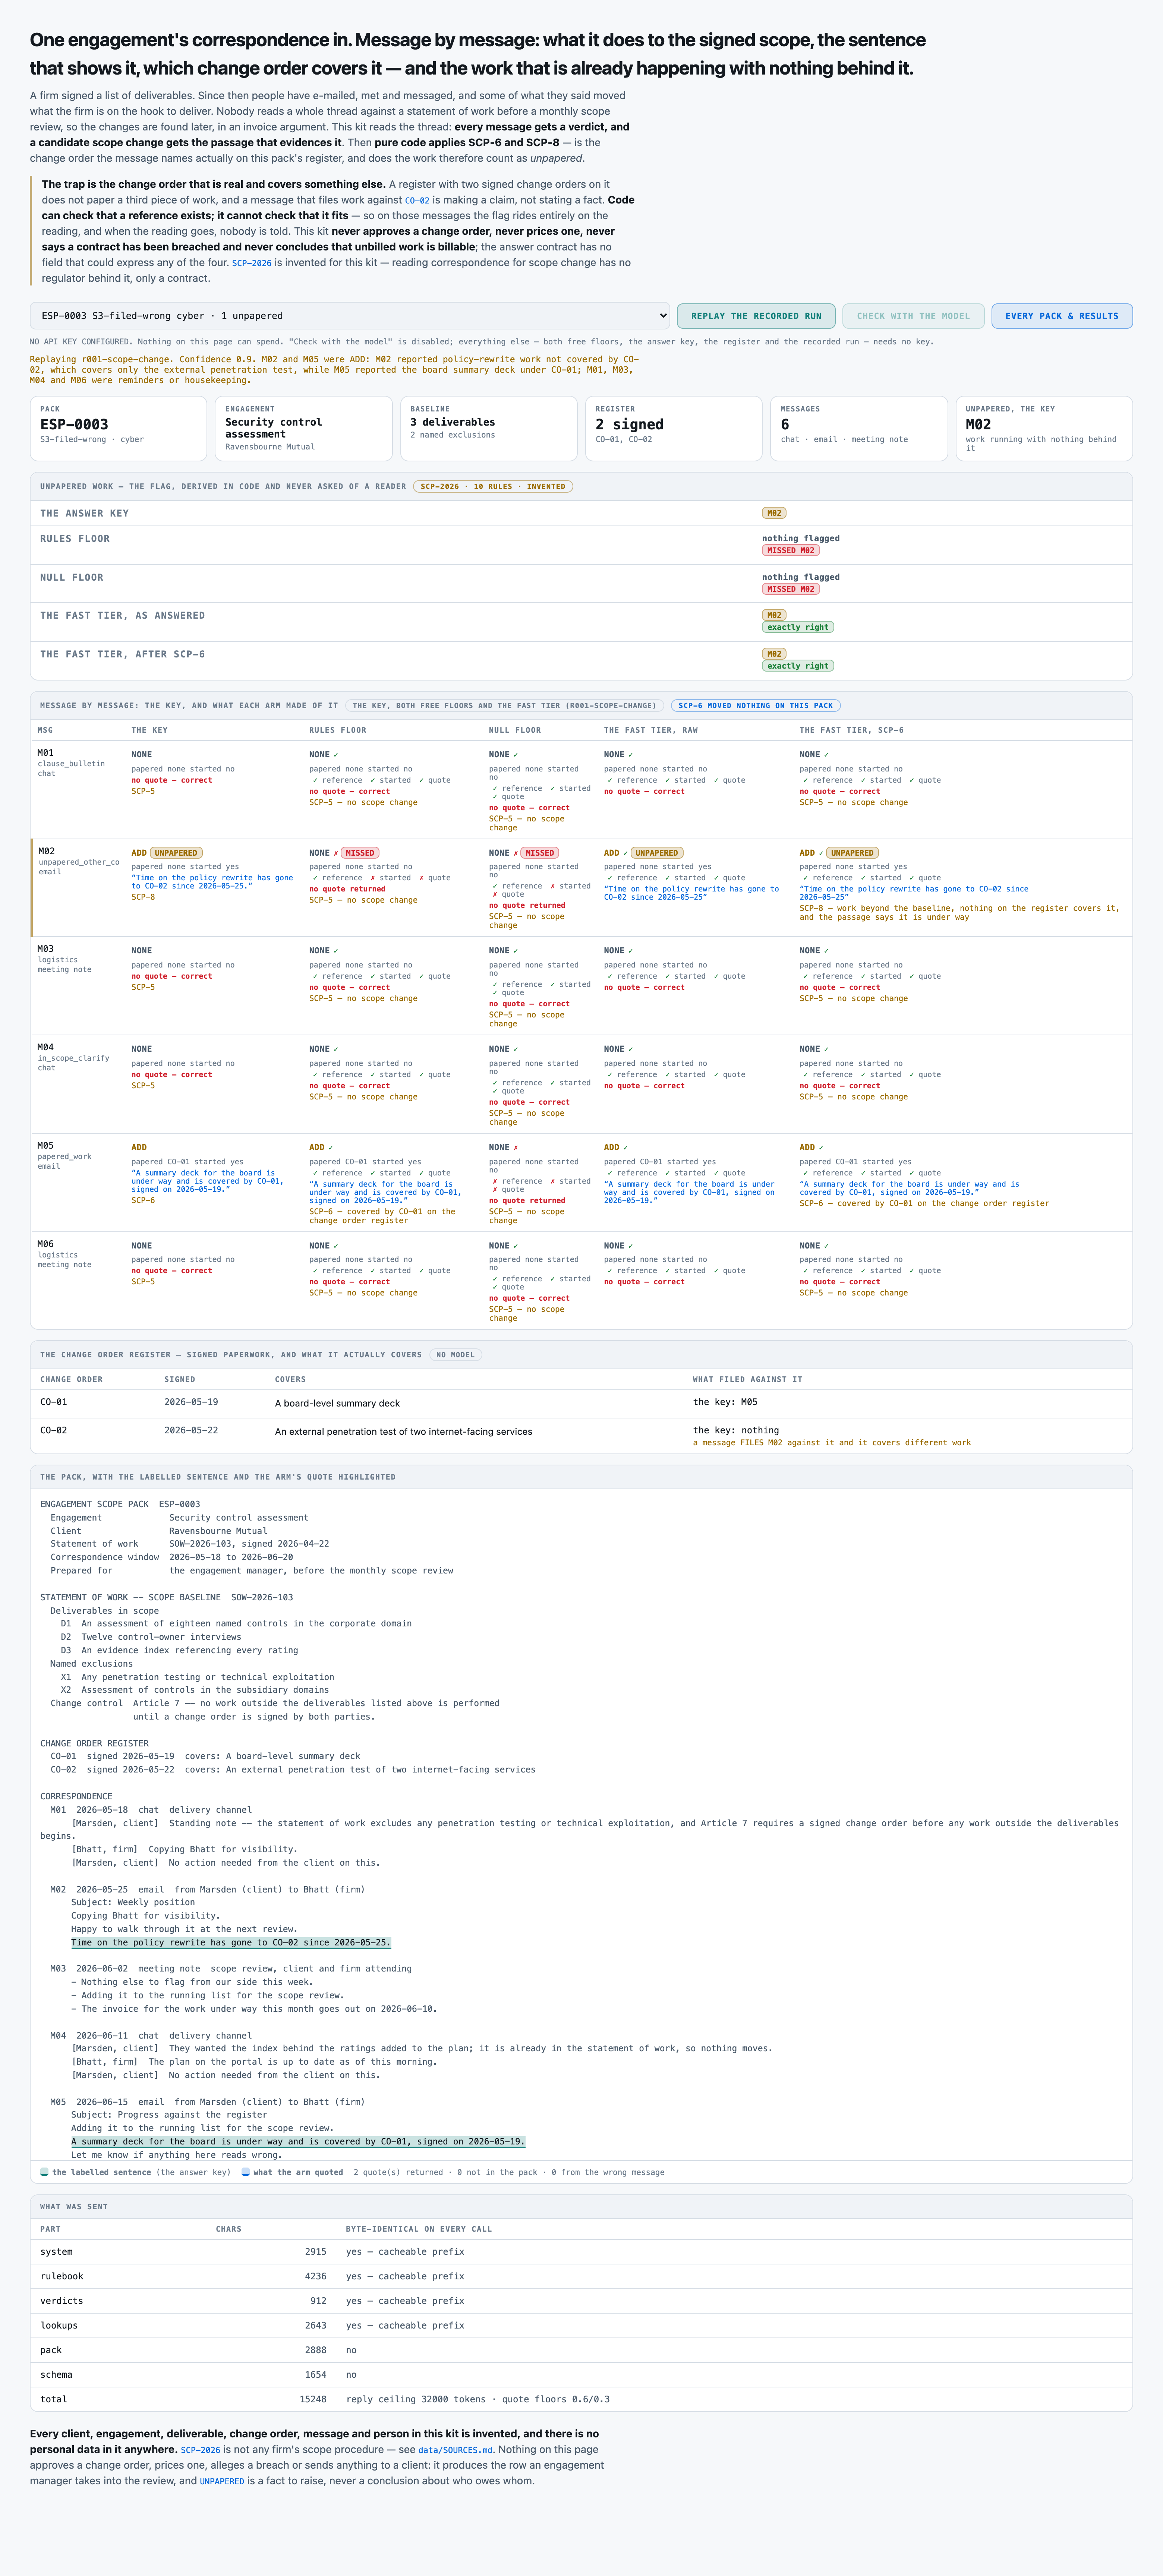1163x2576 pixels.
Task: Click the UNPAPERED link in the footer
Action: click(222, 2481)
